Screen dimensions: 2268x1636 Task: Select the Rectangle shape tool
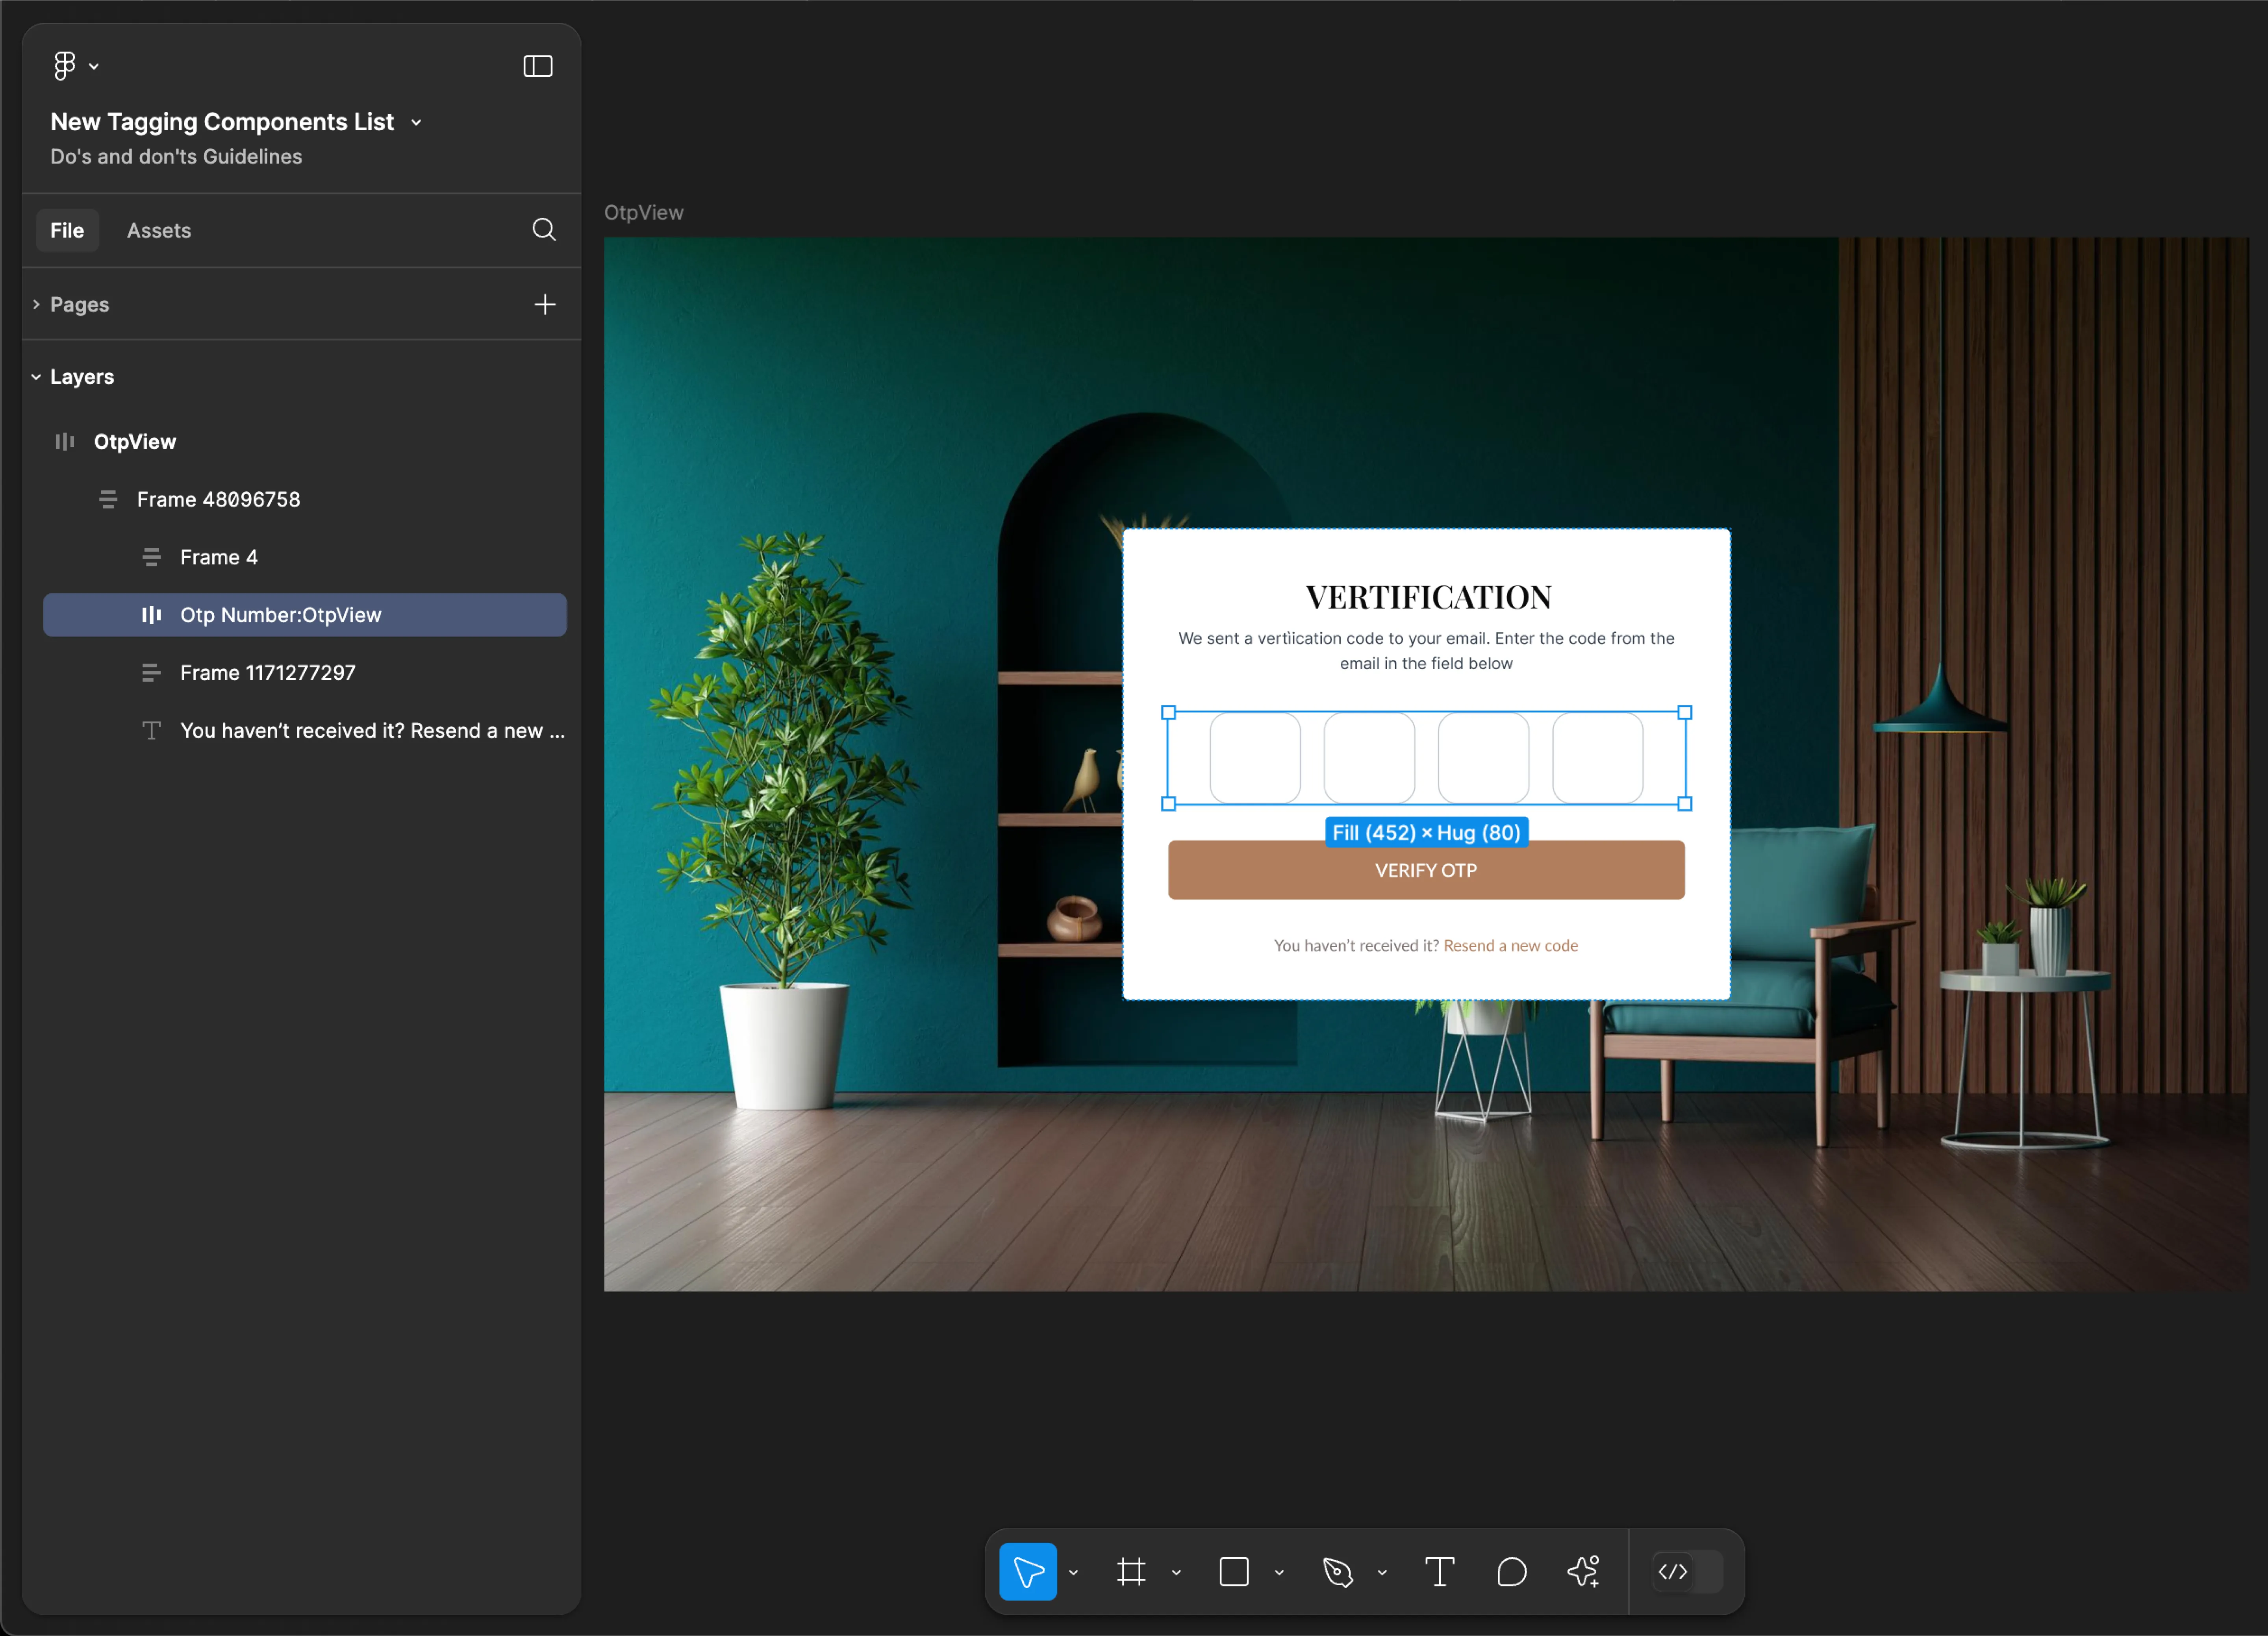[1234, 1572]
